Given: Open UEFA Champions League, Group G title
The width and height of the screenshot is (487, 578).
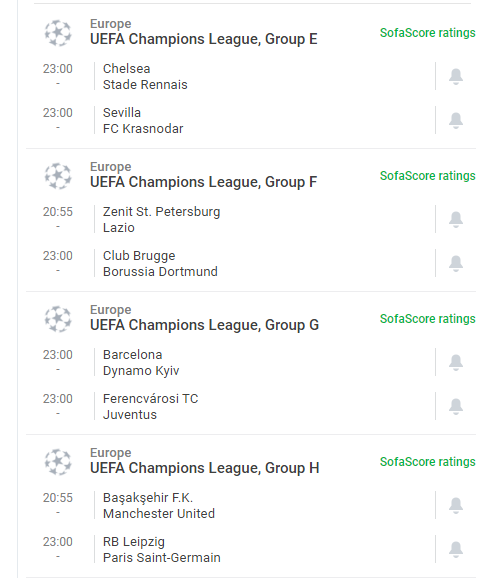Looking at the screenshot, I should 204,325.
